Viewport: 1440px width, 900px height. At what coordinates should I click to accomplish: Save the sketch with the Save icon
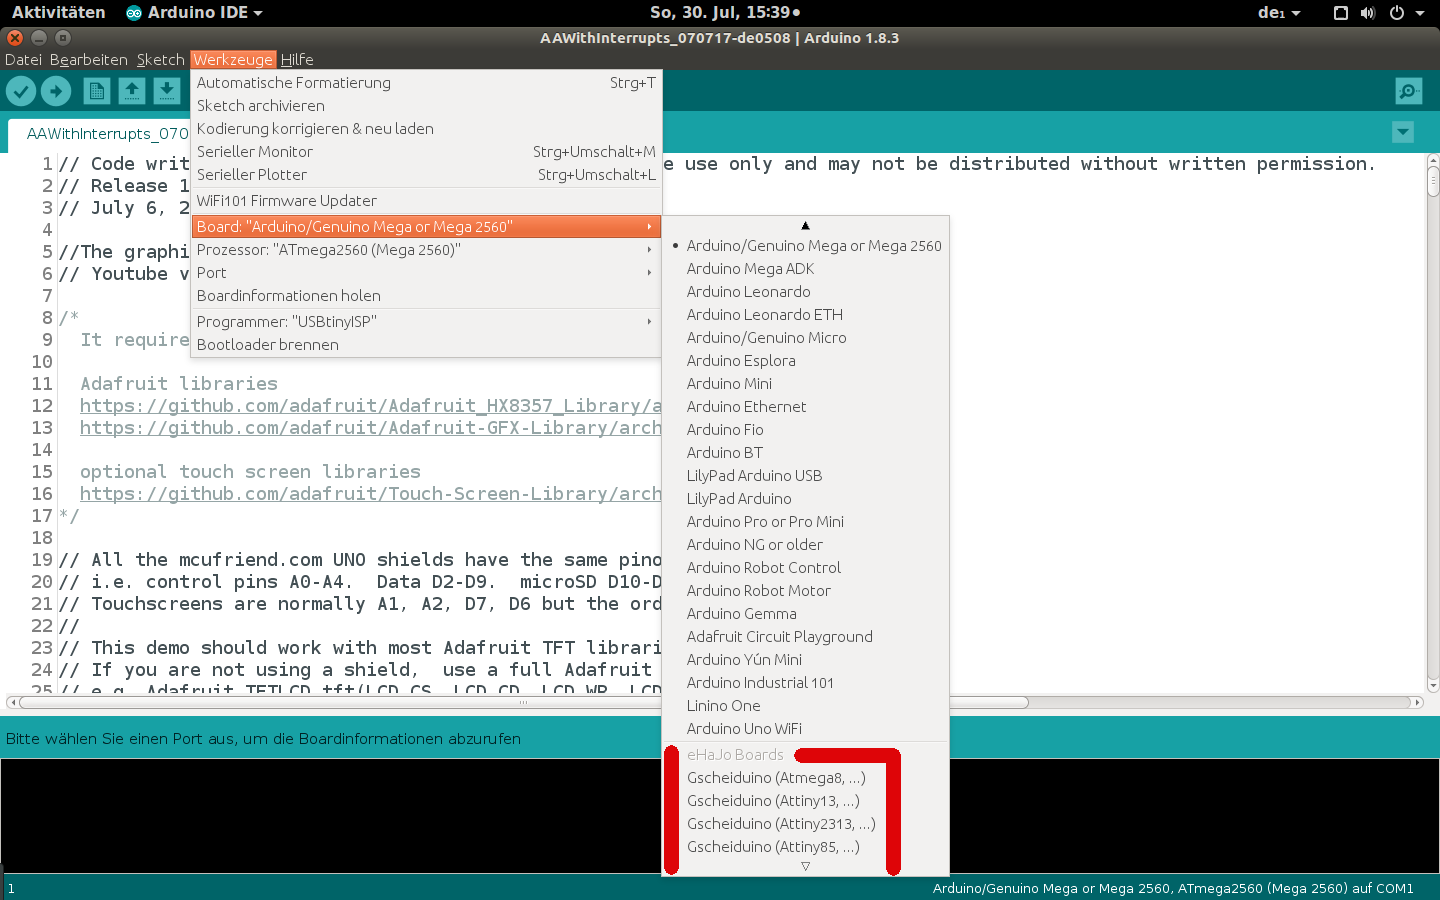(167, 91)
